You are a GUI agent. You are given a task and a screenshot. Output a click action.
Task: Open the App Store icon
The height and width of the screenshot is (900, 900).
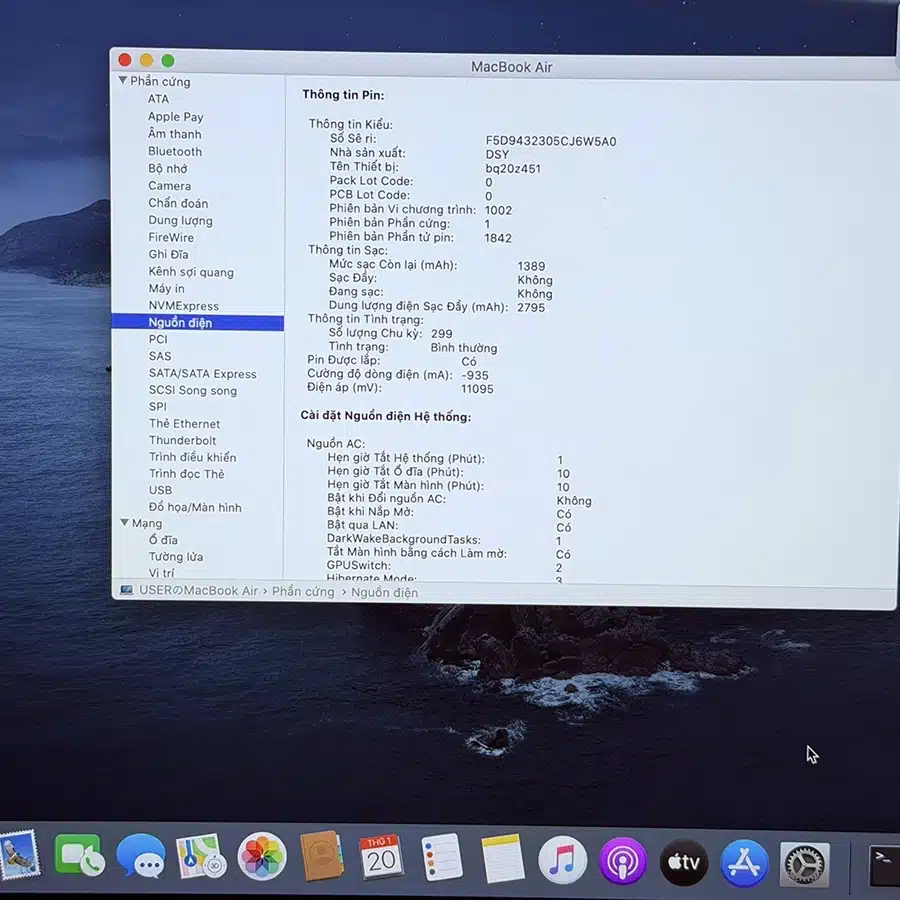coord(744,863)
